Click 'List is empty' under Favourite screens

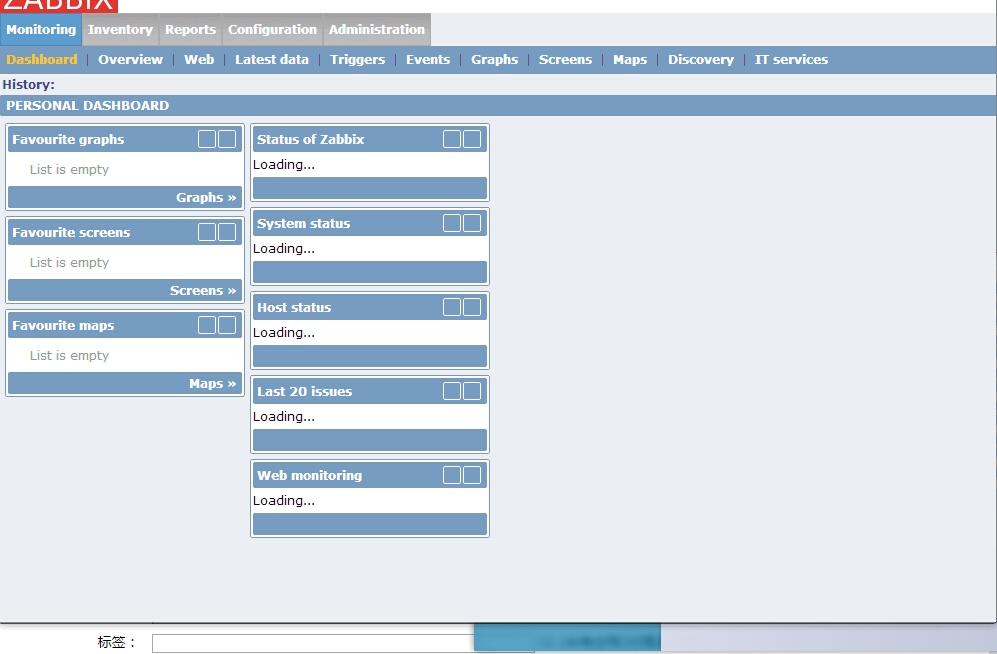click(69, 262)
